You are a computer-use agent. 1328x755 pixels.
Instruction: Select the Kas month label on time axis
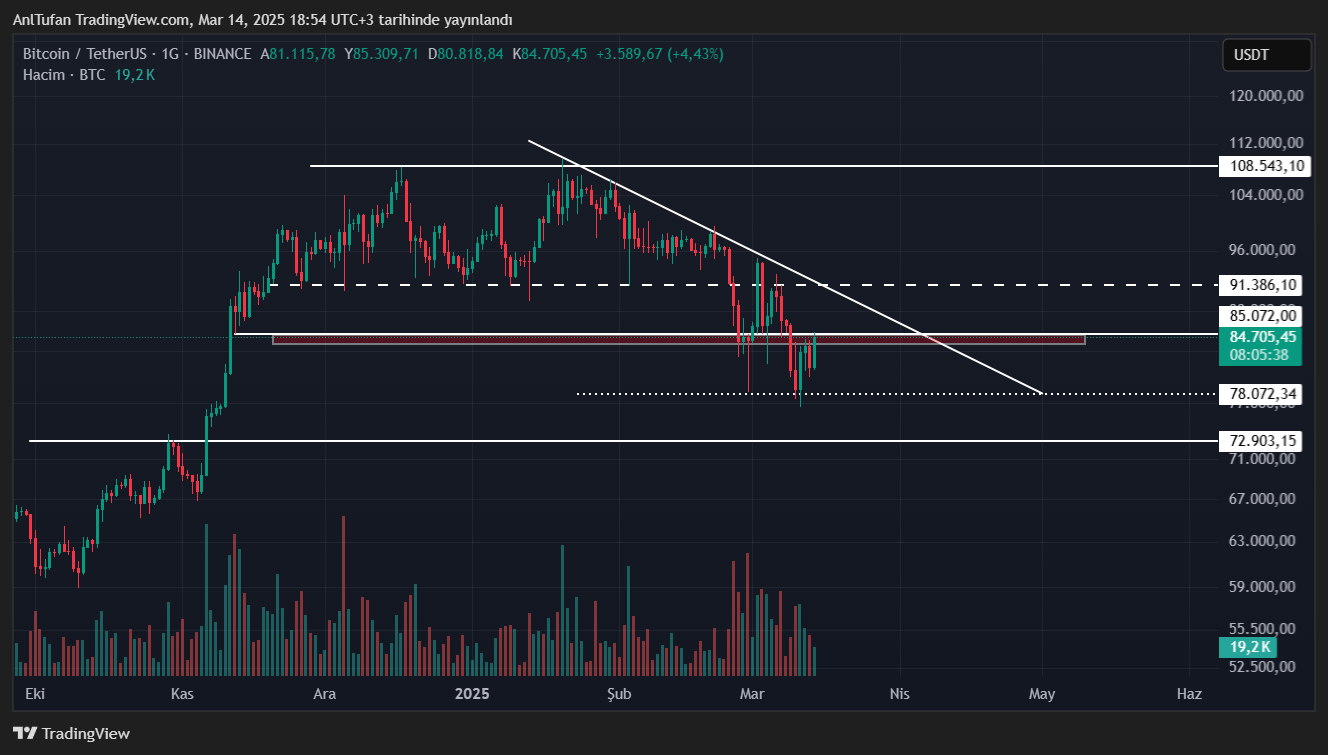pyautogui.click(x=181, y=694)
